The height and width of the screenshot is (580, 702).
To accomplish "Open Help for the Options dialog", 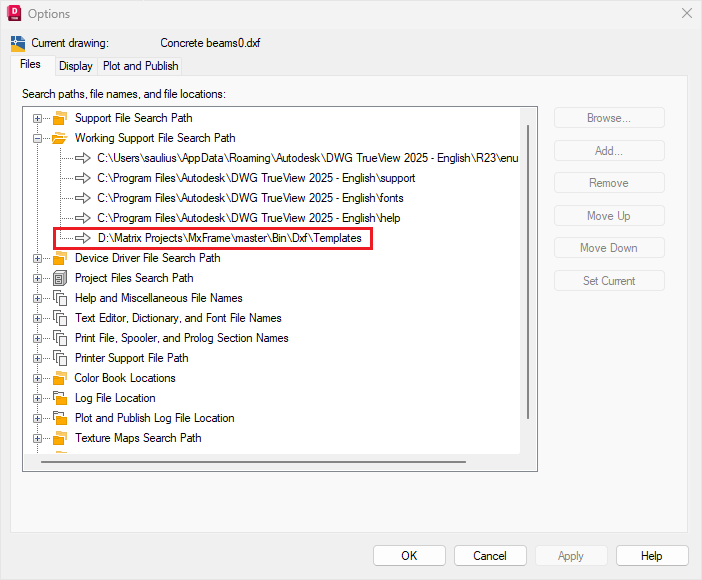I will pos(652,556).
